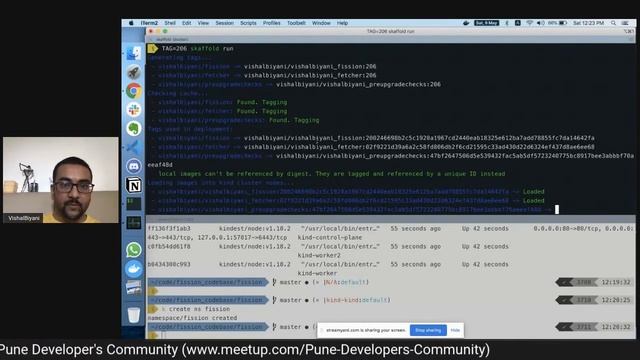This screenshot has width=640, height=360.
Task: Click the Stop sharing button
Action: [428, 330]
